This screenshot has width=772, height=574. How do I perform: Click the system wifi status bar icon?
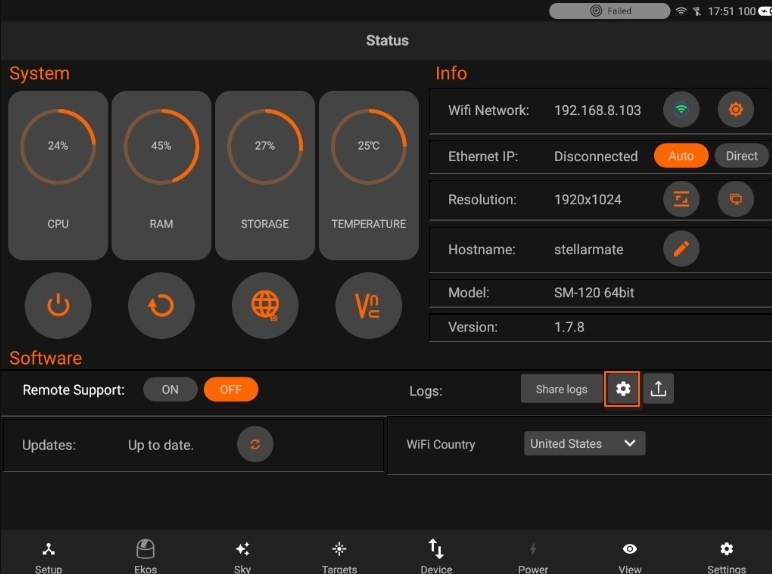pyautogui.click(x=681, y=11)
